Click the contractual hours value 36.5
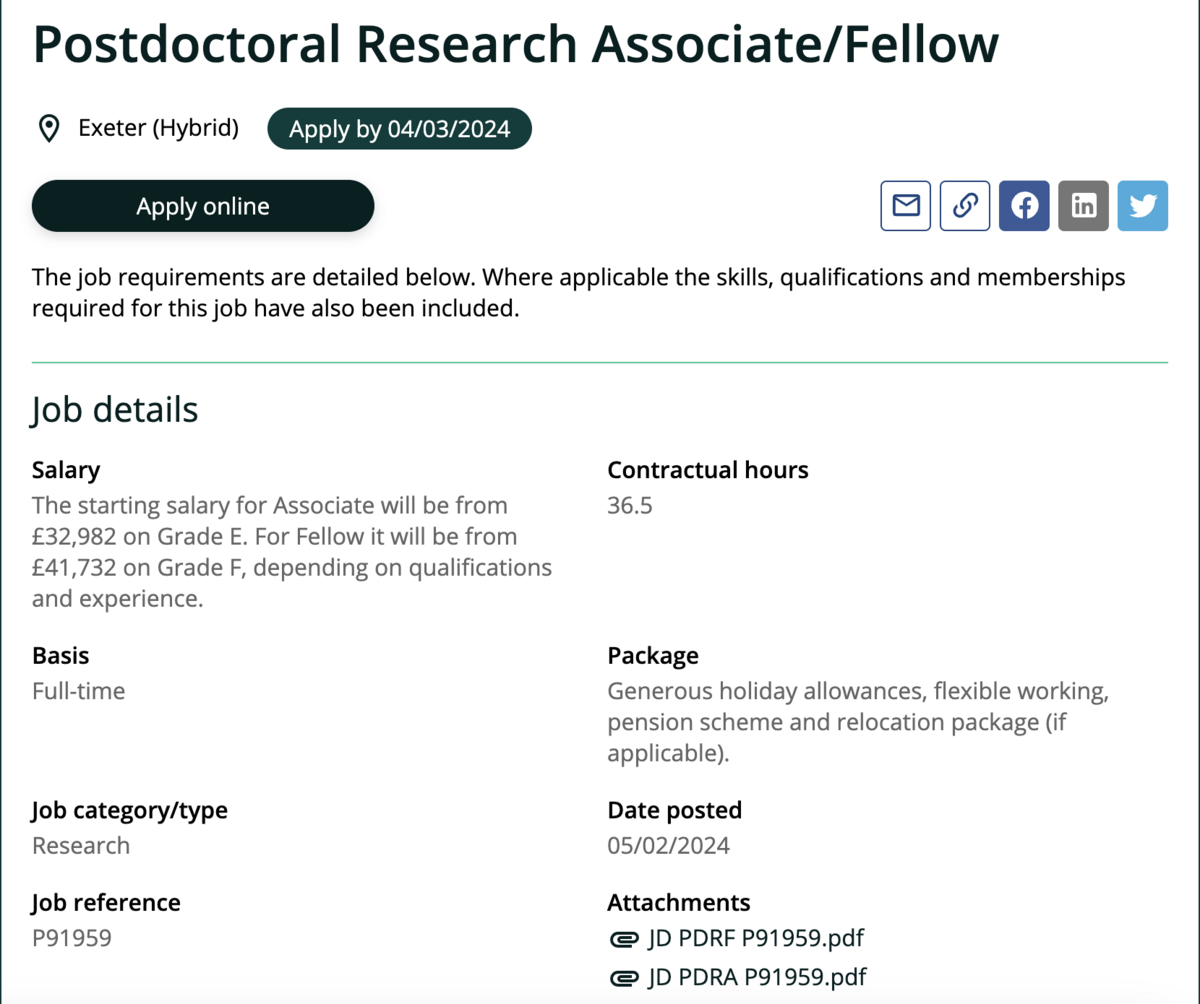Image resolution: width=1200 pixels, height=1004 pixels. pyautogui.click(x=630, y=506)
